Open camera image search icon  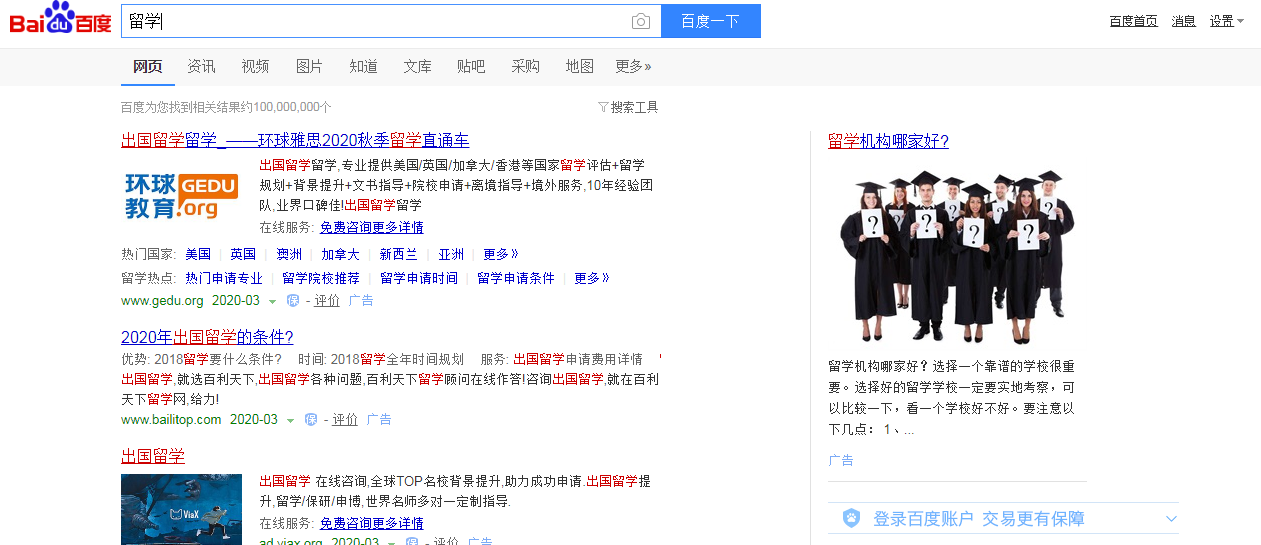click(640, 21)
